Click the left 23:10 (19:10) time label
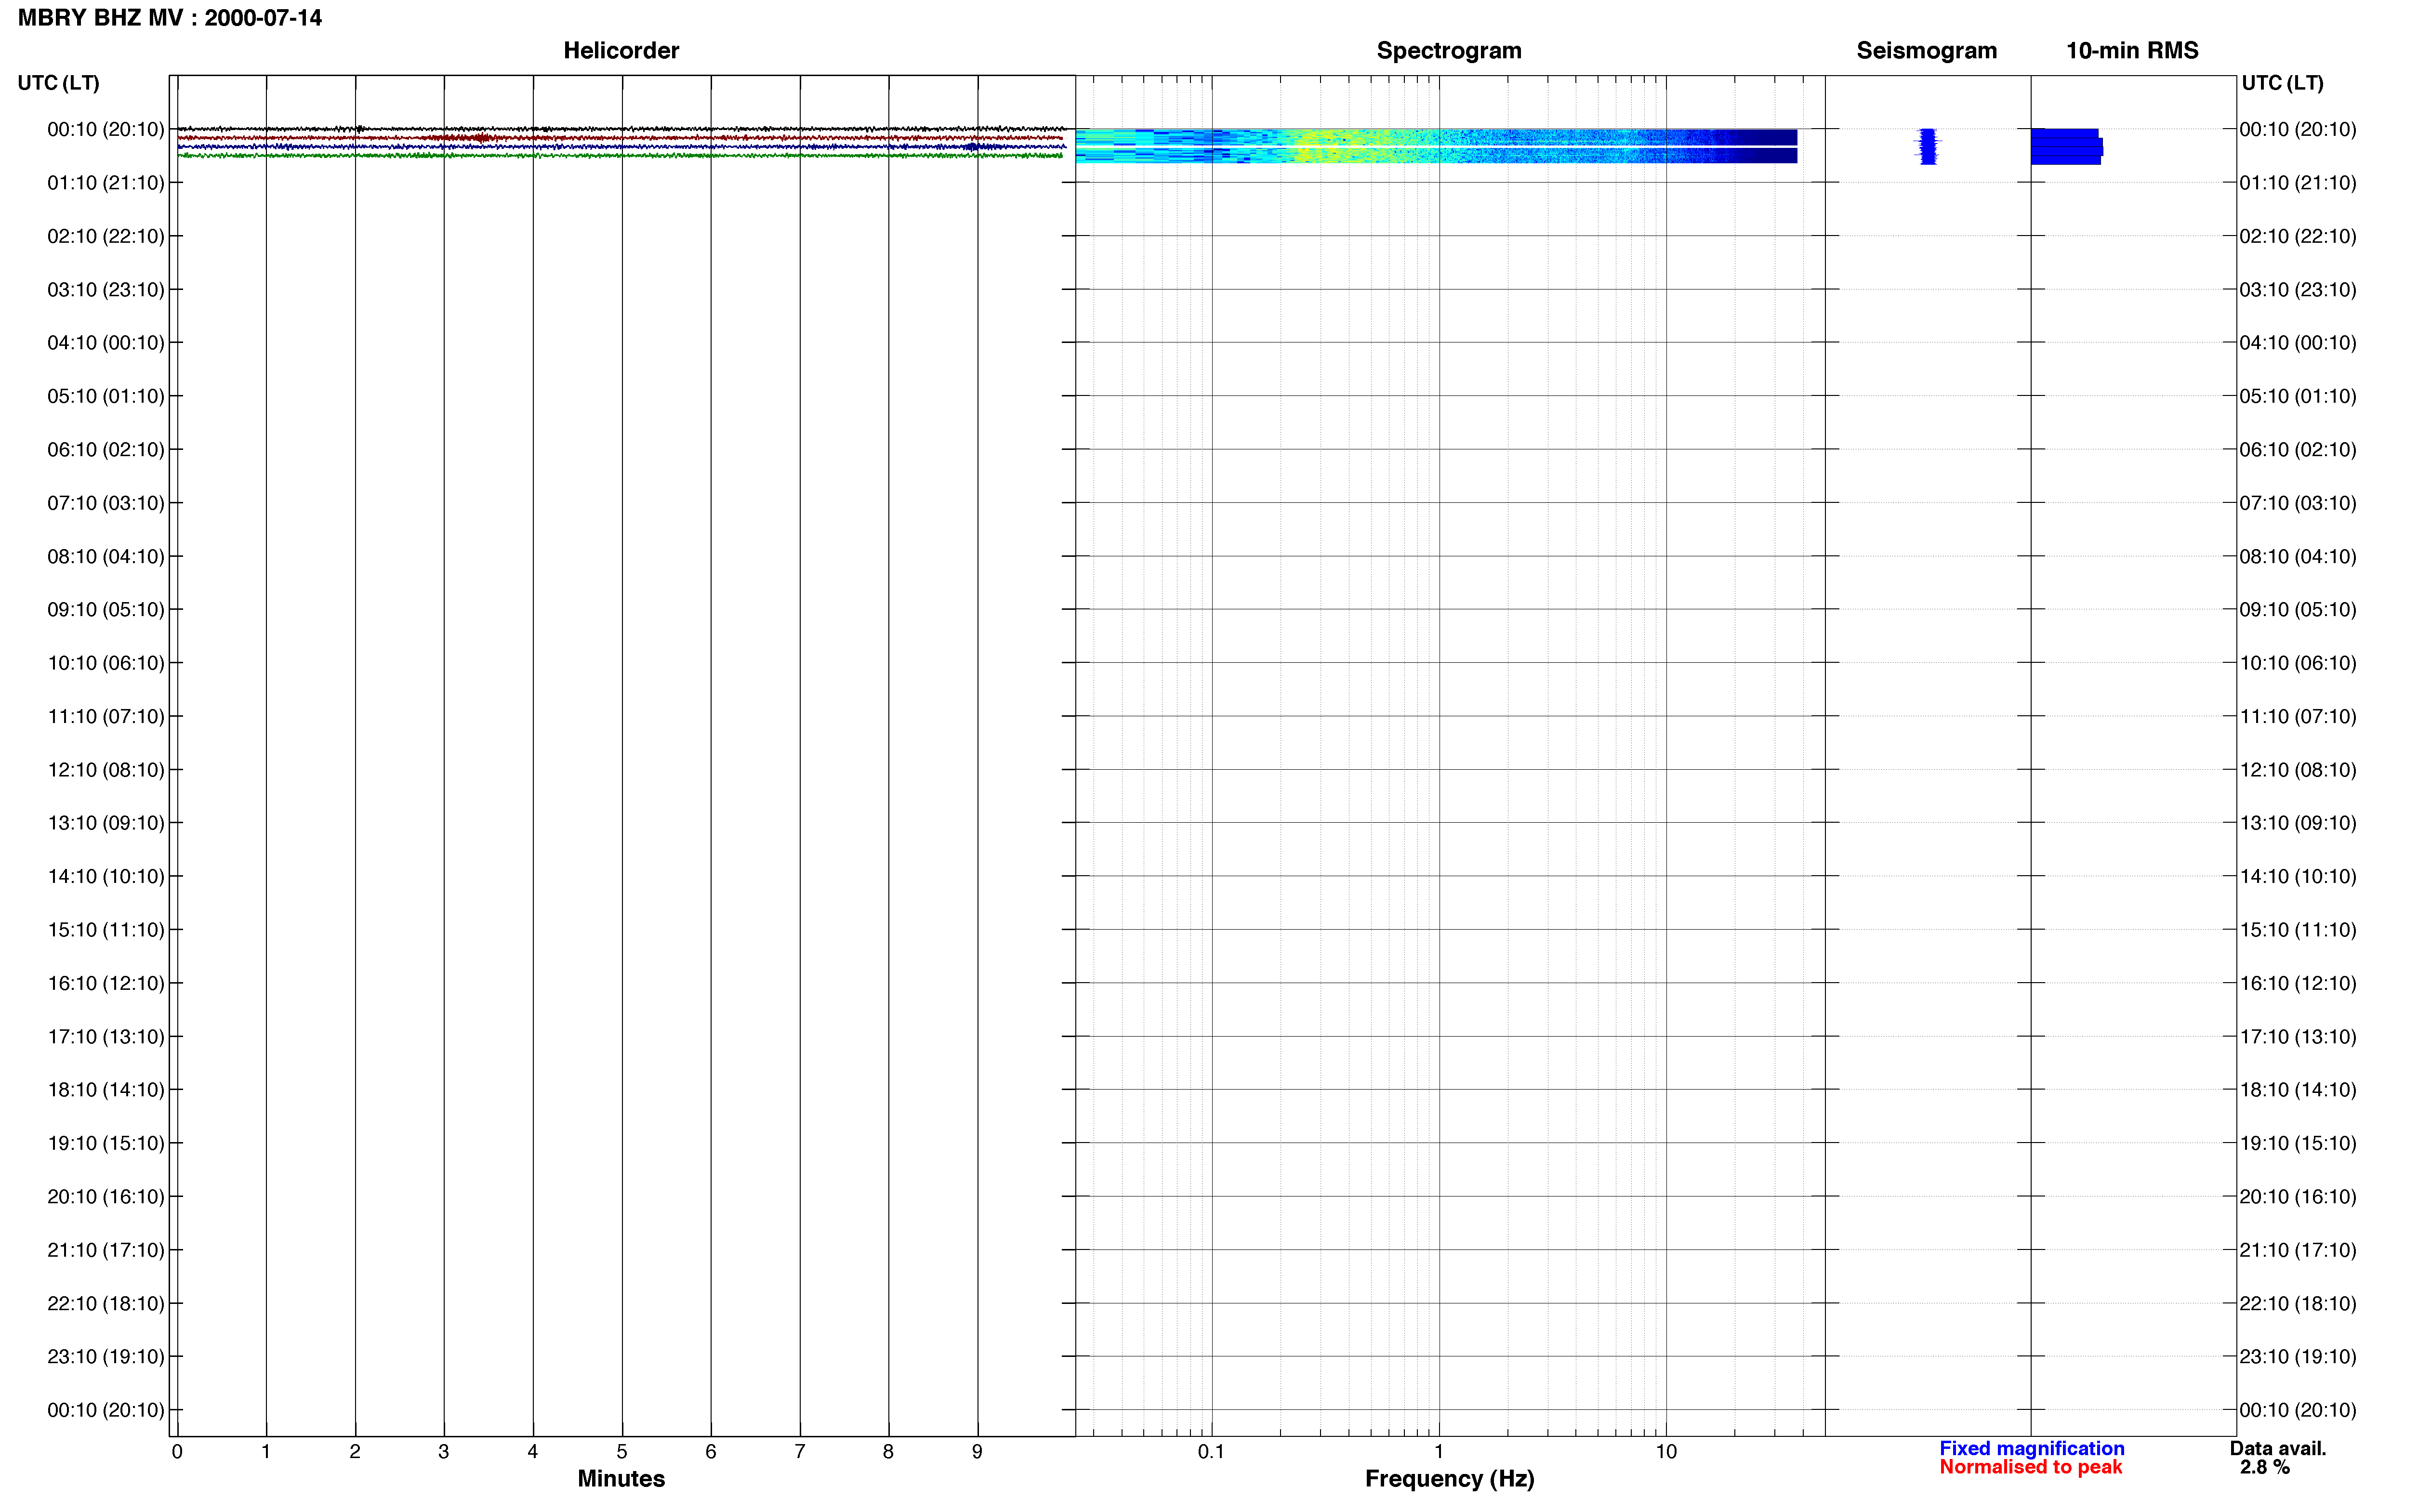Image resolution: width=2418 pixels, height=1512 pixels. [x=106, y=1357]
